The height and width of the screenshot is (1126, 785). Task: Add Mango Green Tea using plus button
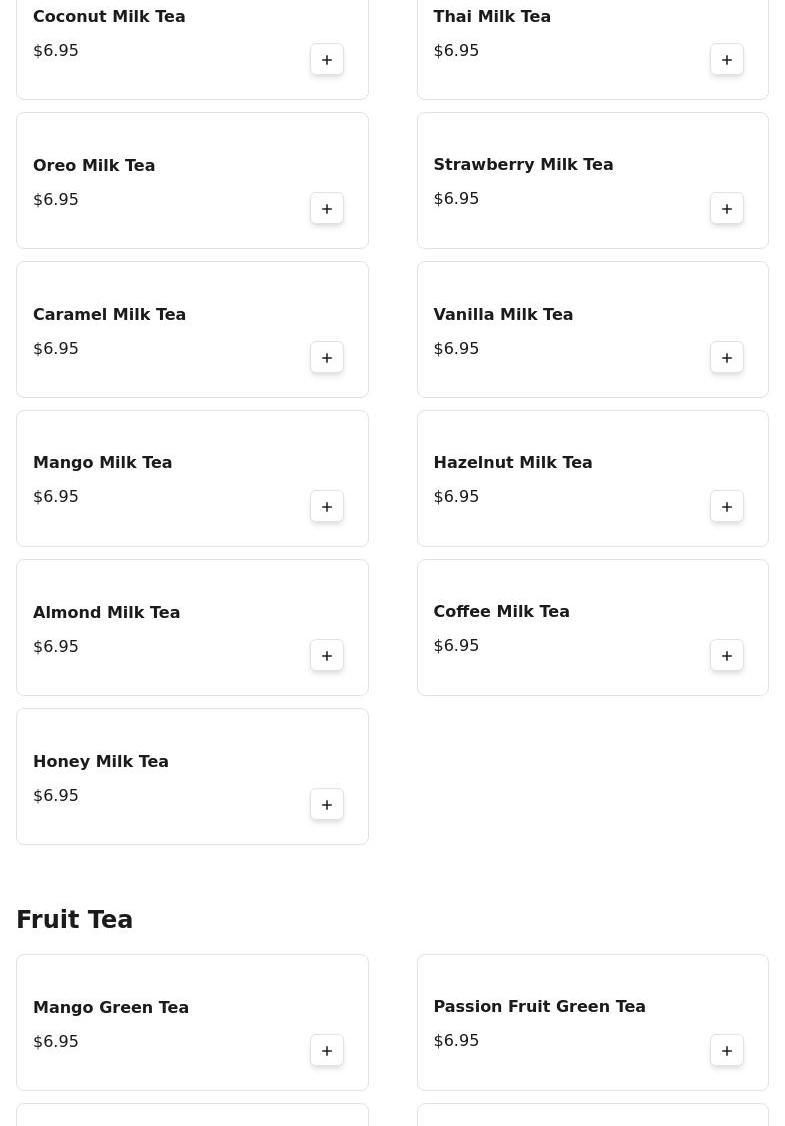tap(327, 1051)
